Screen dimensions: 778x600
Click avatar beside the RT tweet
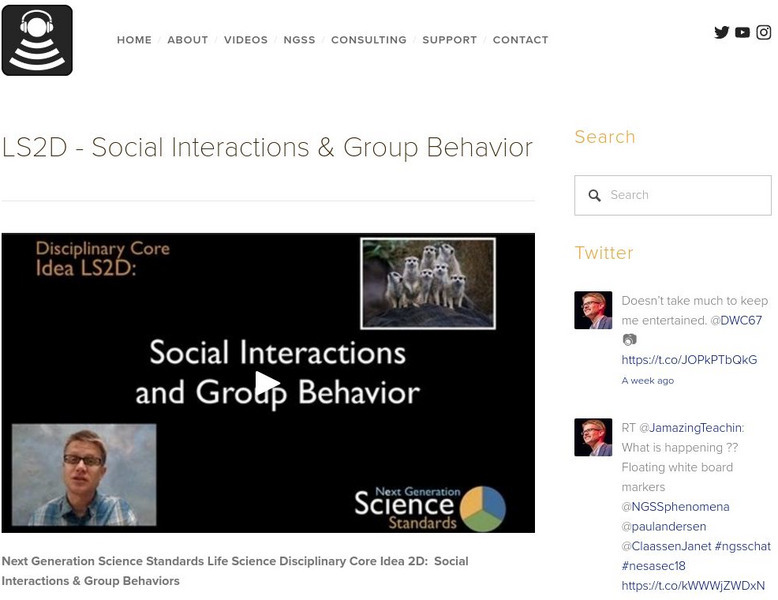pyautogui.click(x=593, y=437)
